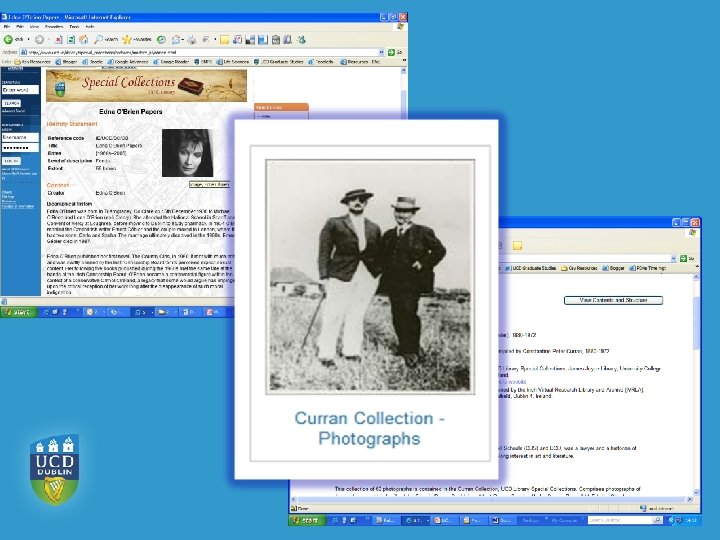
Task: Open UCD Graduate Studies link in Curran window
Action: (x=531, y=268)
